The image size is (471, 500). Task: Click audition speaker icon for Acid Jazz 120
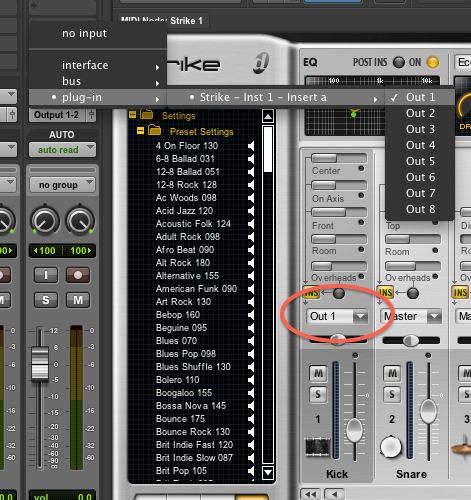tap(251, 211)
